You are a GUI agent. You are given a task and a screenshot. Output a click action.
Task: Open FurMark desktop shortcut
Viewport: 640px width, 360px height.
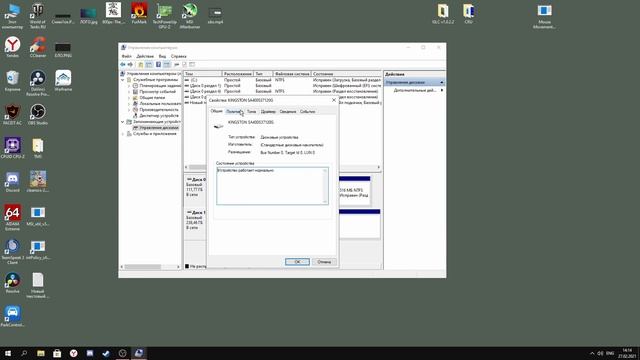(139, 13)
